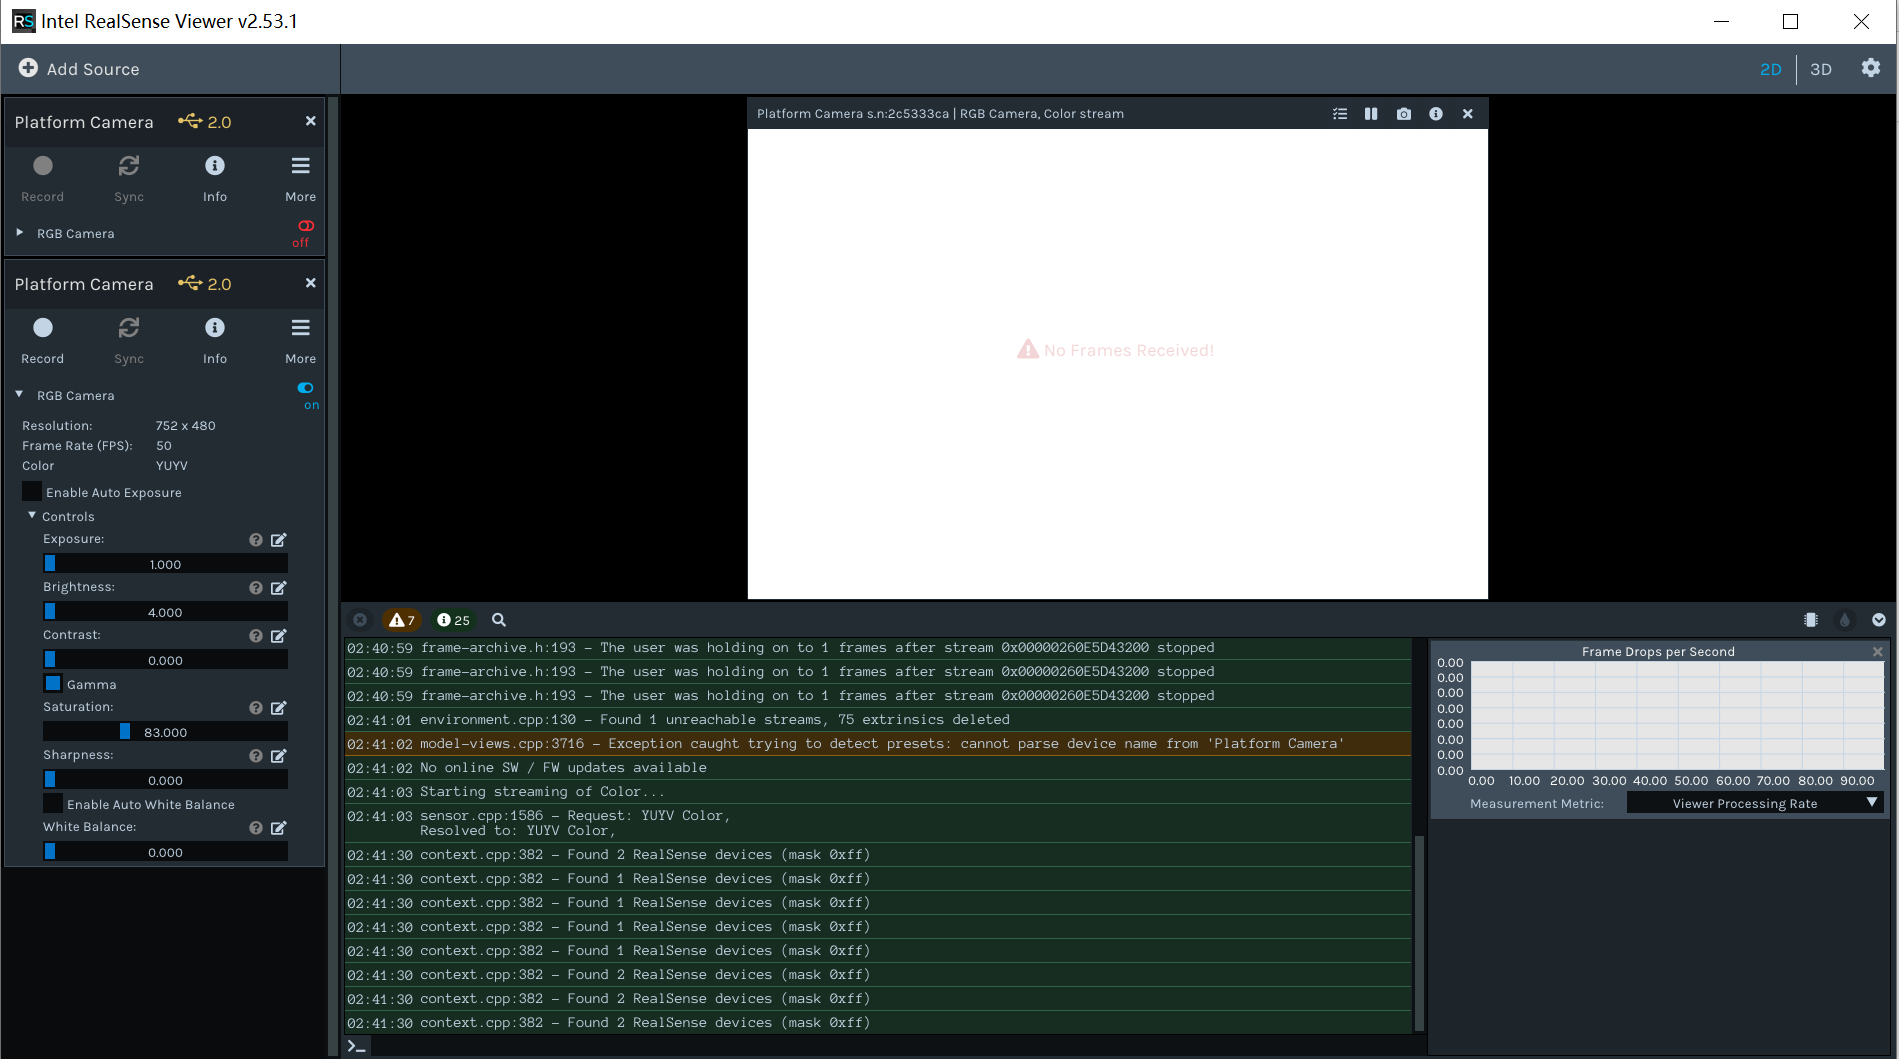Switch to the 3D view tab
This screenshot has height=1059, width=1899.
pyautogui.click(x=1820, y=69)
